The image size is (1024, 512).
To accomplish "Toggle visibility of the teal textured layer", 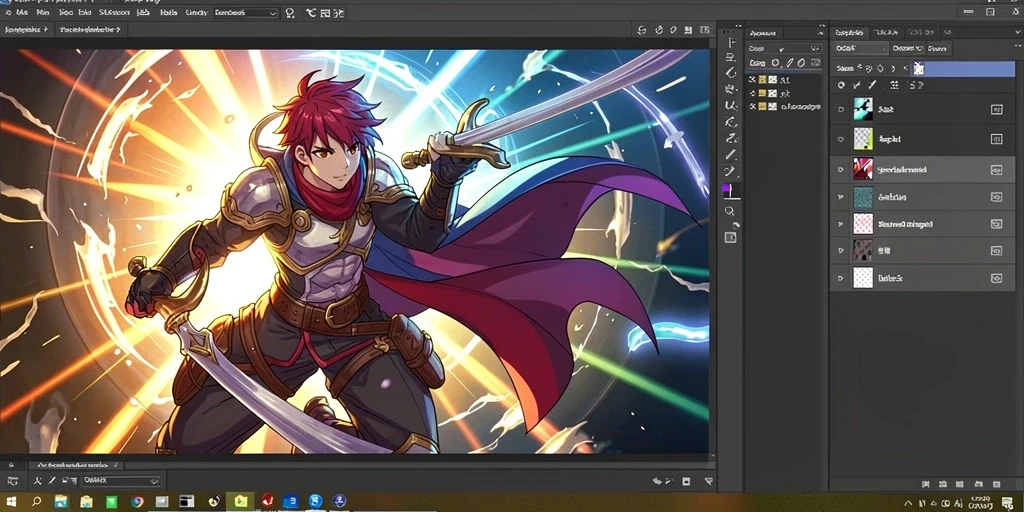I will [840, 197].
